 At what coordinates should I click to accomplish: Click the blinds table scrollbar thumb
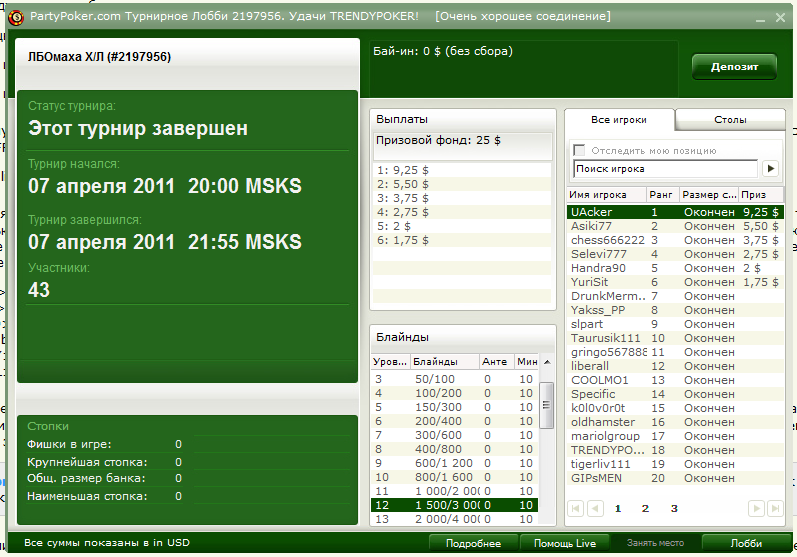[x=546, y=405]
